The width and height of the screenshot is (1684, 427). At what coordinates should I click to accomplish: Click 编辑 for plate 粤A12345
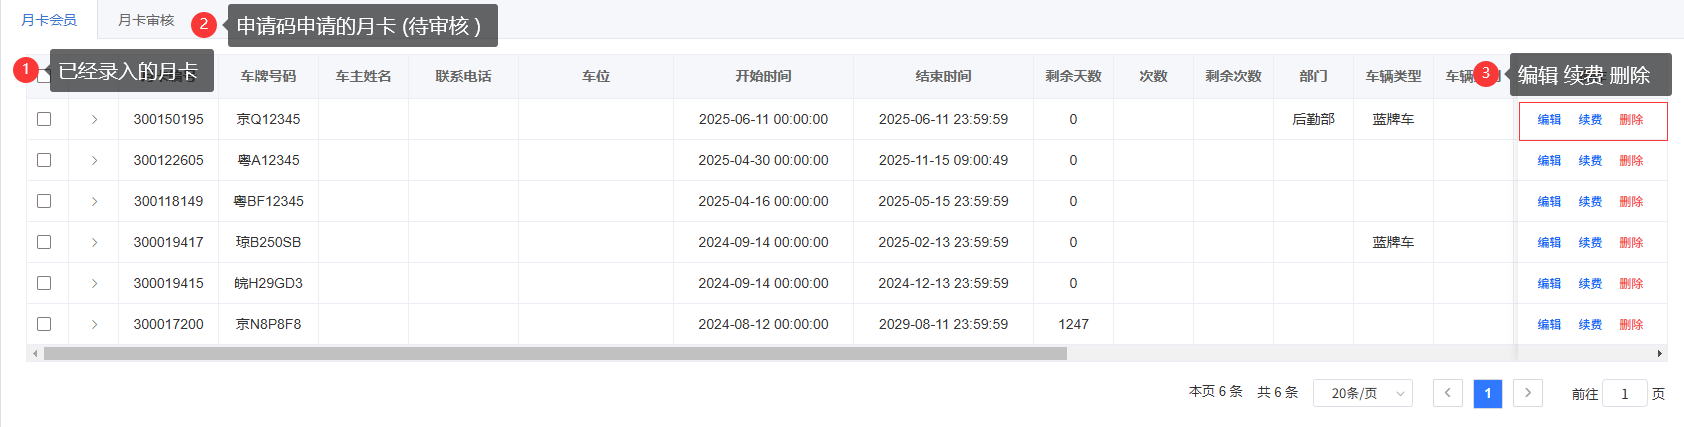click(1549, 161)
